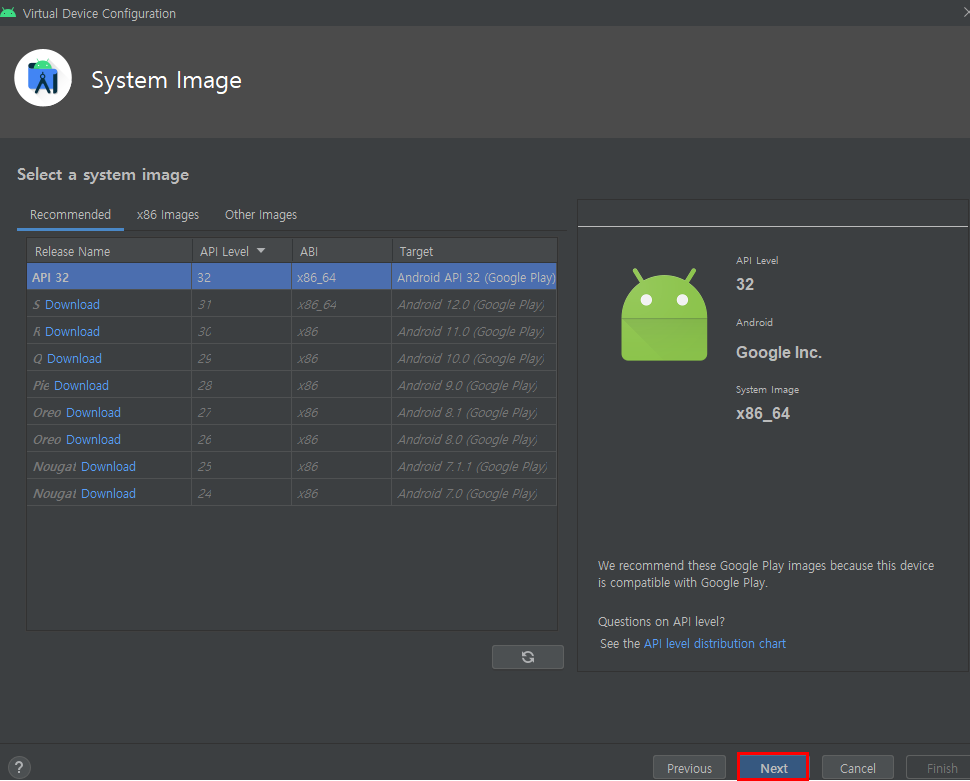This screenshot has height=781, width=970.
Task: Click the Android API 32 (Google Play) target cell
Action: (474, 277)
